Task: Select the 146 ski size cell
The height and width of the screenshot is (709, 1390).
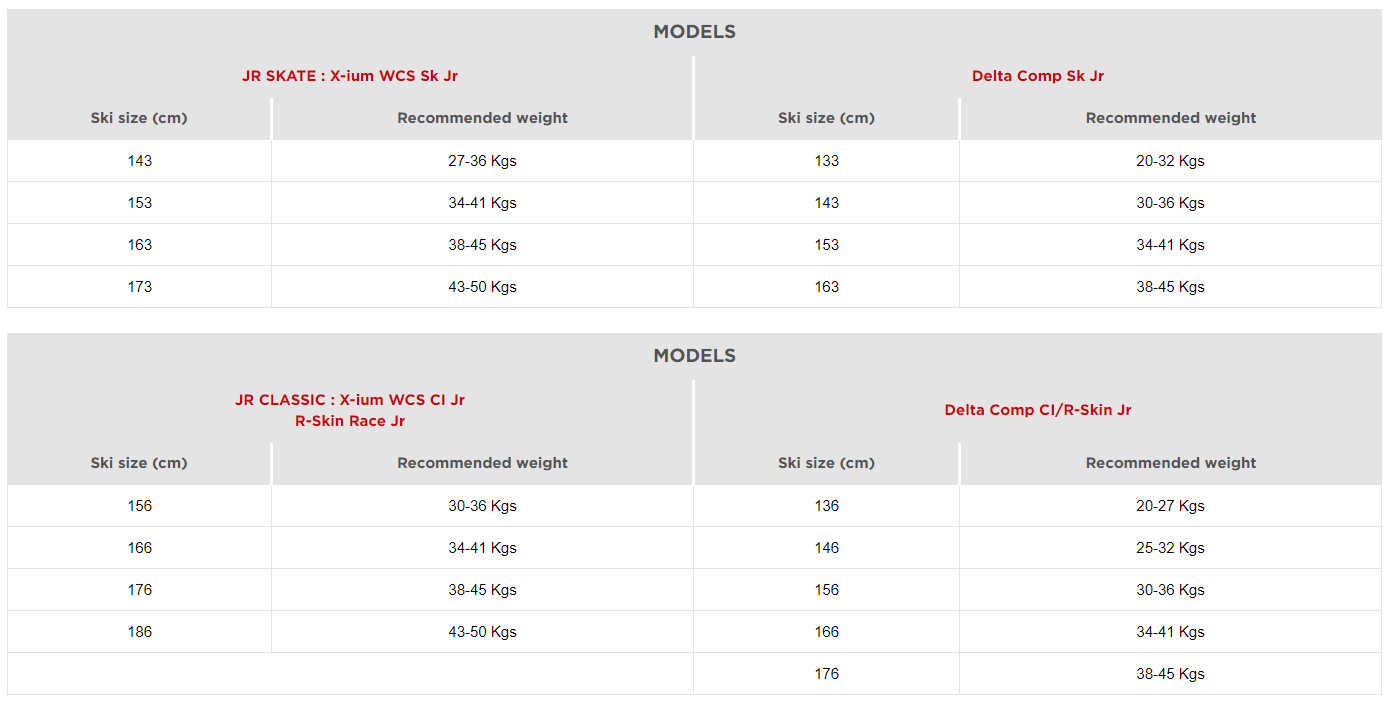Action: tap(826, 548)
